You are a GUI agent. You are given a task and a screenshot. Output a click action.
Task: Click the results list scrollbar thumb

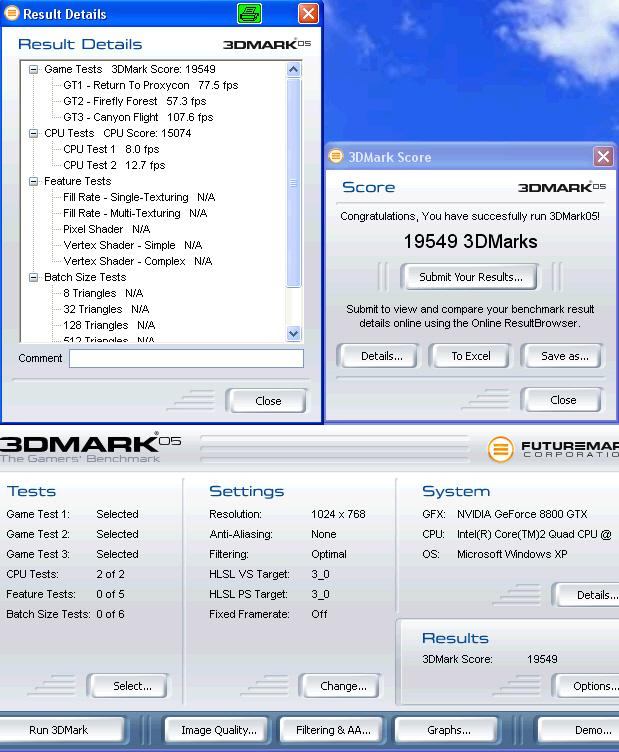pyautogui.click(x=293, y=183)
